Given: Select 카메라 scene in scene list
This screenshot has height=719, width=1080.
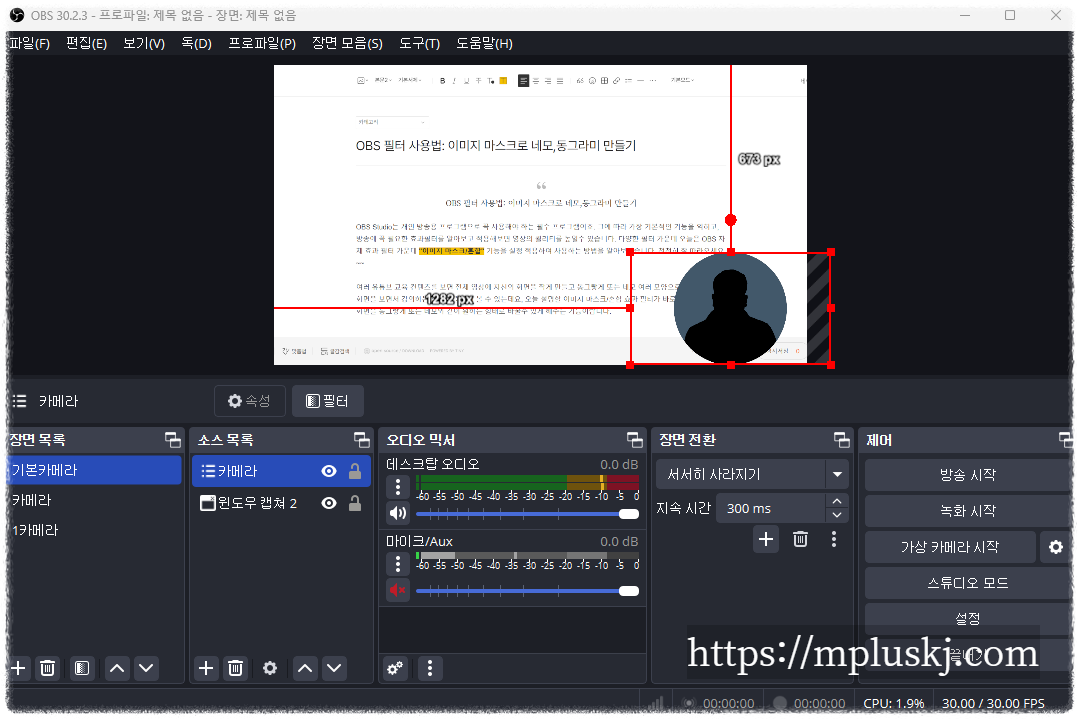Looking at the screenshot, I should pyautogui.click(x=94, y=501).
